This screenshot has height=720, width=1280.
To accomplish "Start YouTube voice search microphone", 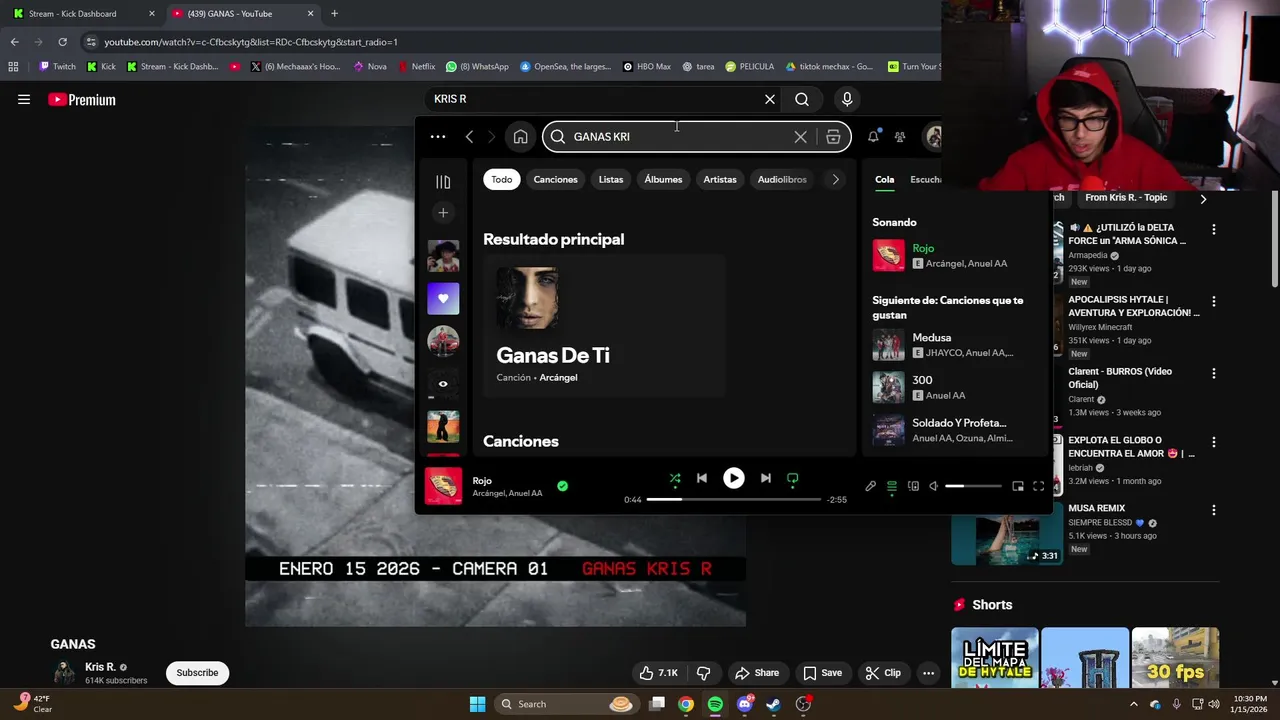I will 847,99.
